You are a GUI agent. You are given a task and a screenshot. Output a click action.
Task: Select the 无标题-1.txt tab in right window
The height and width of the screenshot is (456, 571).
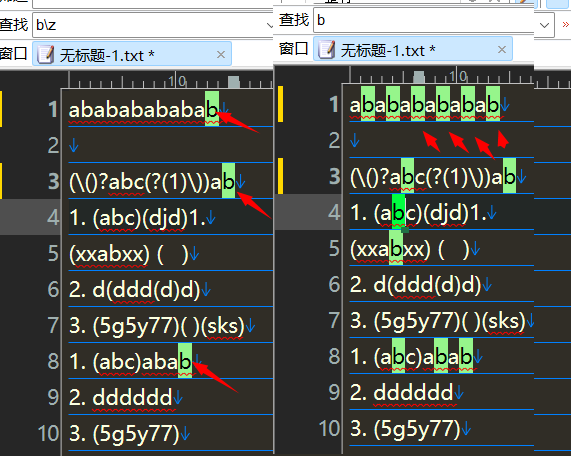(413, 49)
